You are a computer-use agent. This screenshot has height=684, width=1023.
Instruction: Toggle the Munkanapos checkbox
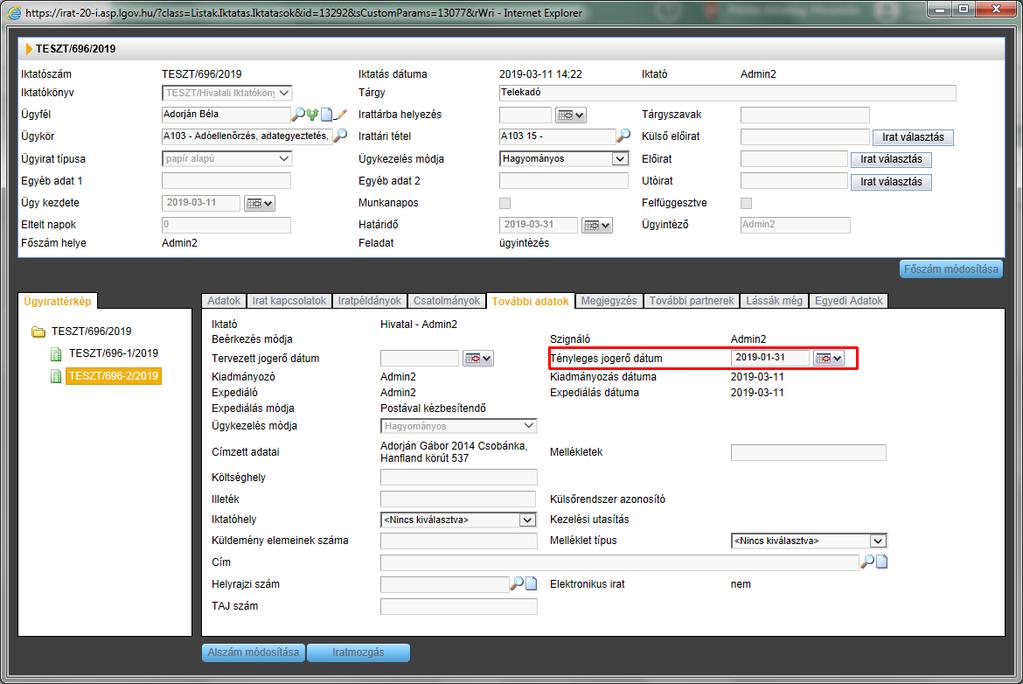[x=505, y=204]
